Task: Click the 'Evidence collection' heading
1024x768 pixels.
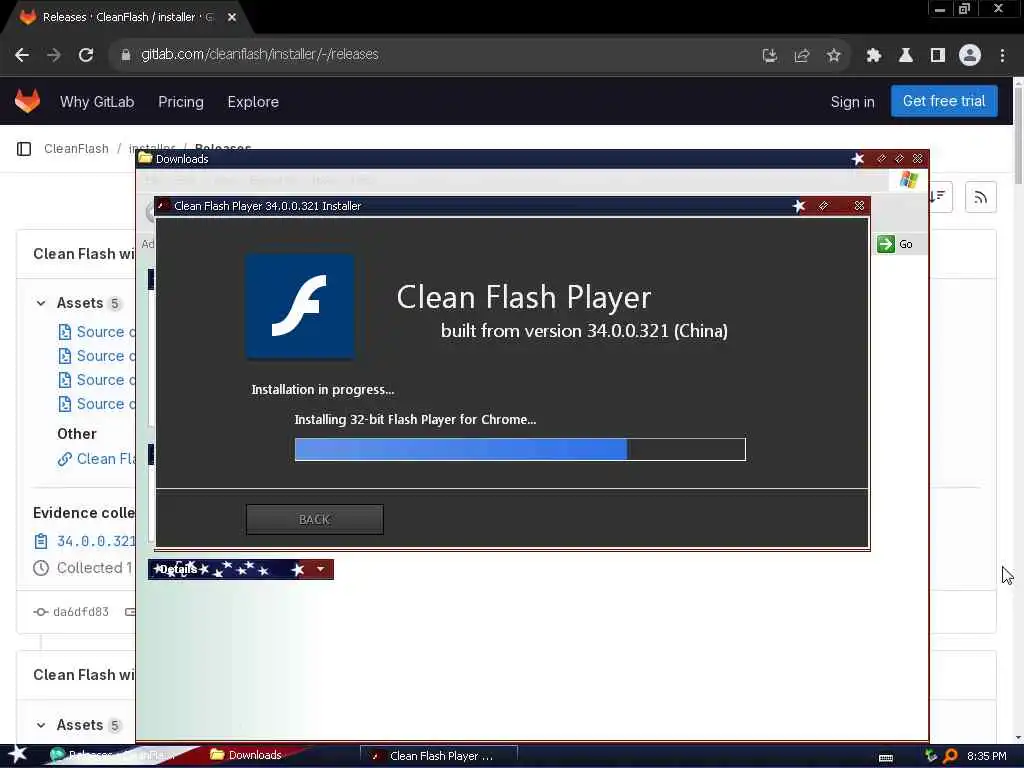Action: point(84,513)
